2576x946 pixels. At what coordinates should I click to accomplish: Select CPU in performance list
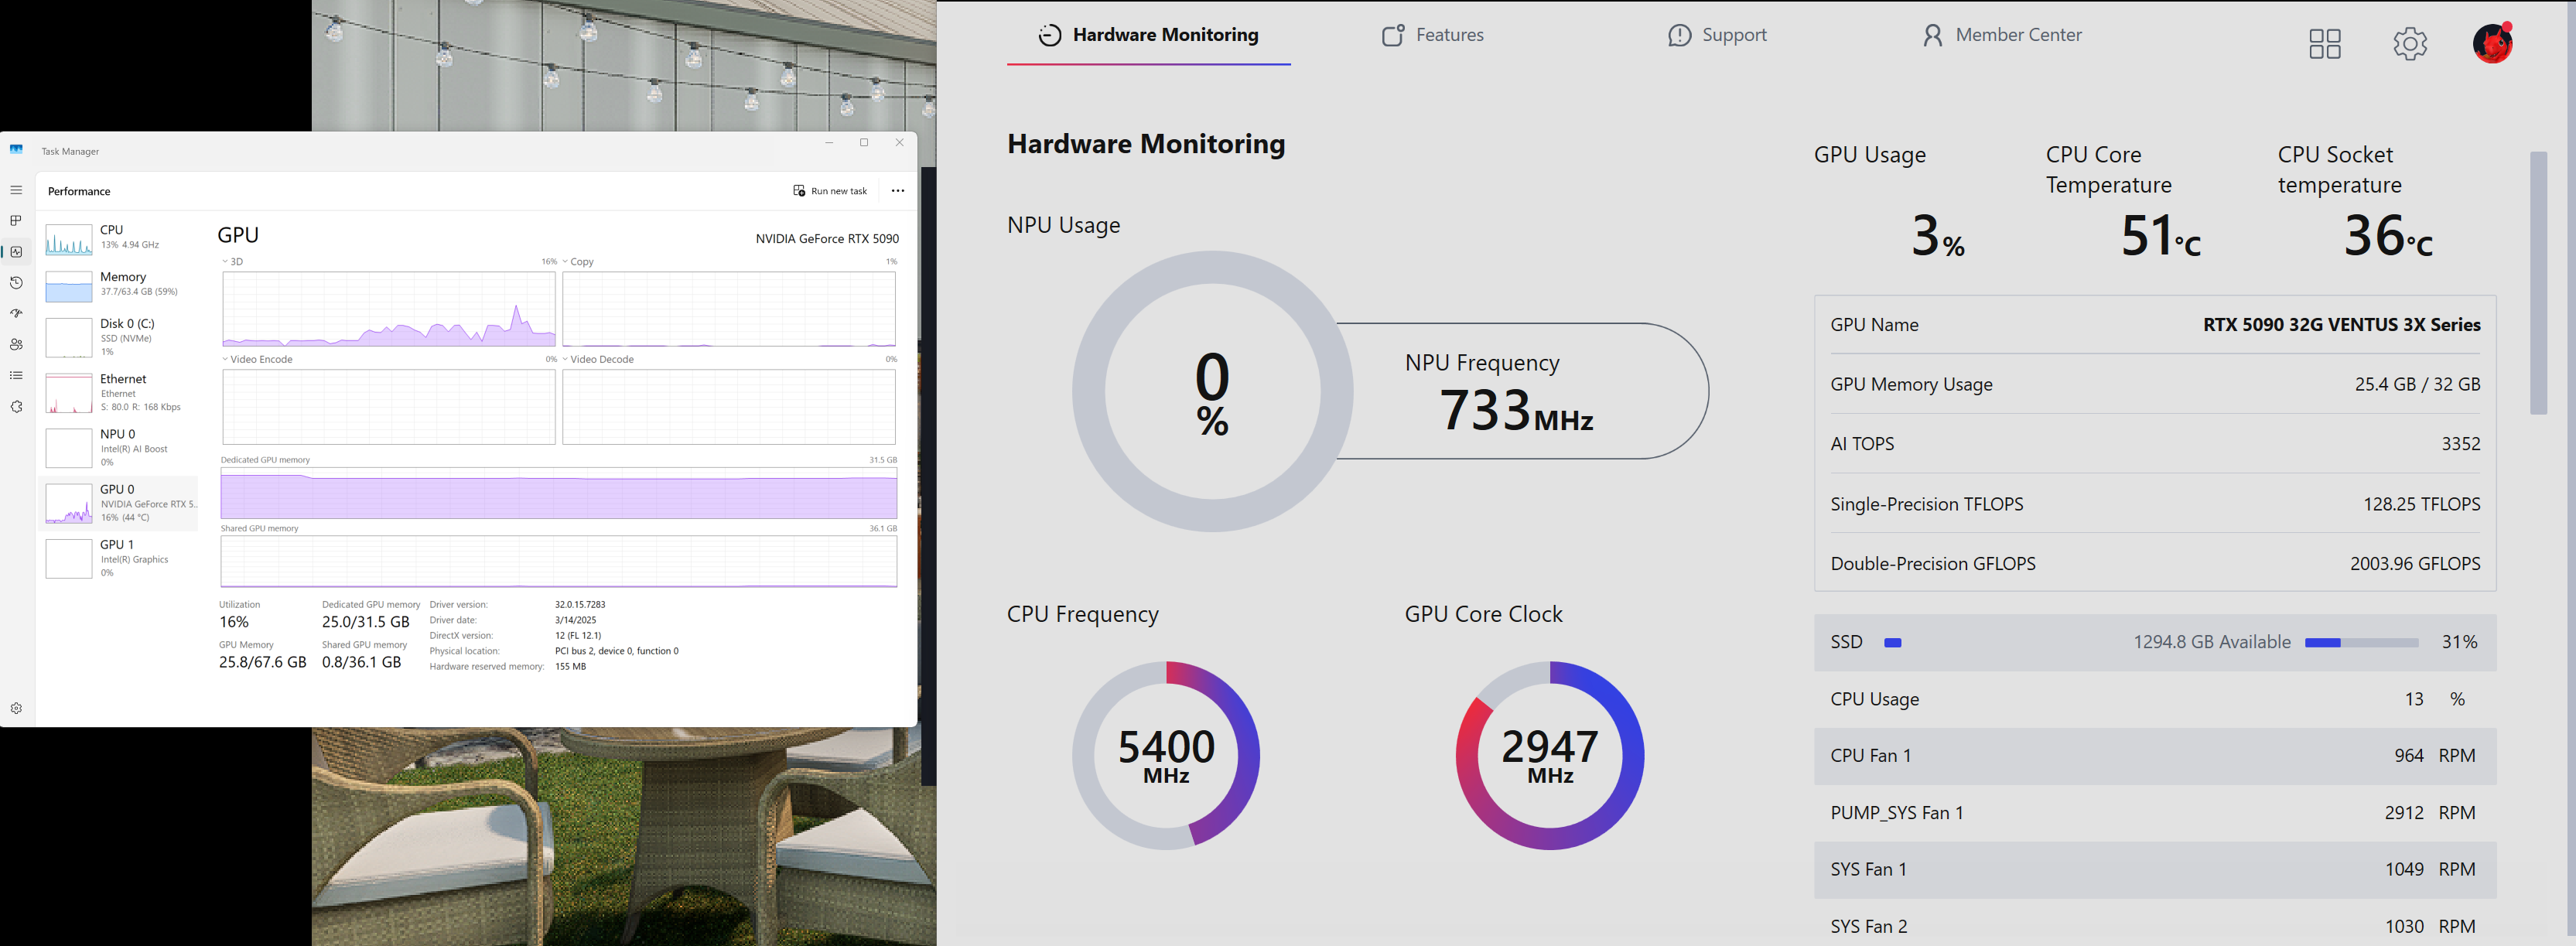[120, 238]
